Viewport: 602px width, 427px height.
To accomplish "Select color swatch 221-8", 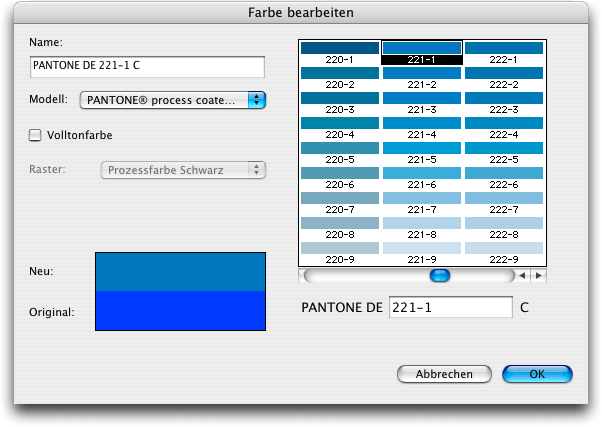I will tap(422, 223).
